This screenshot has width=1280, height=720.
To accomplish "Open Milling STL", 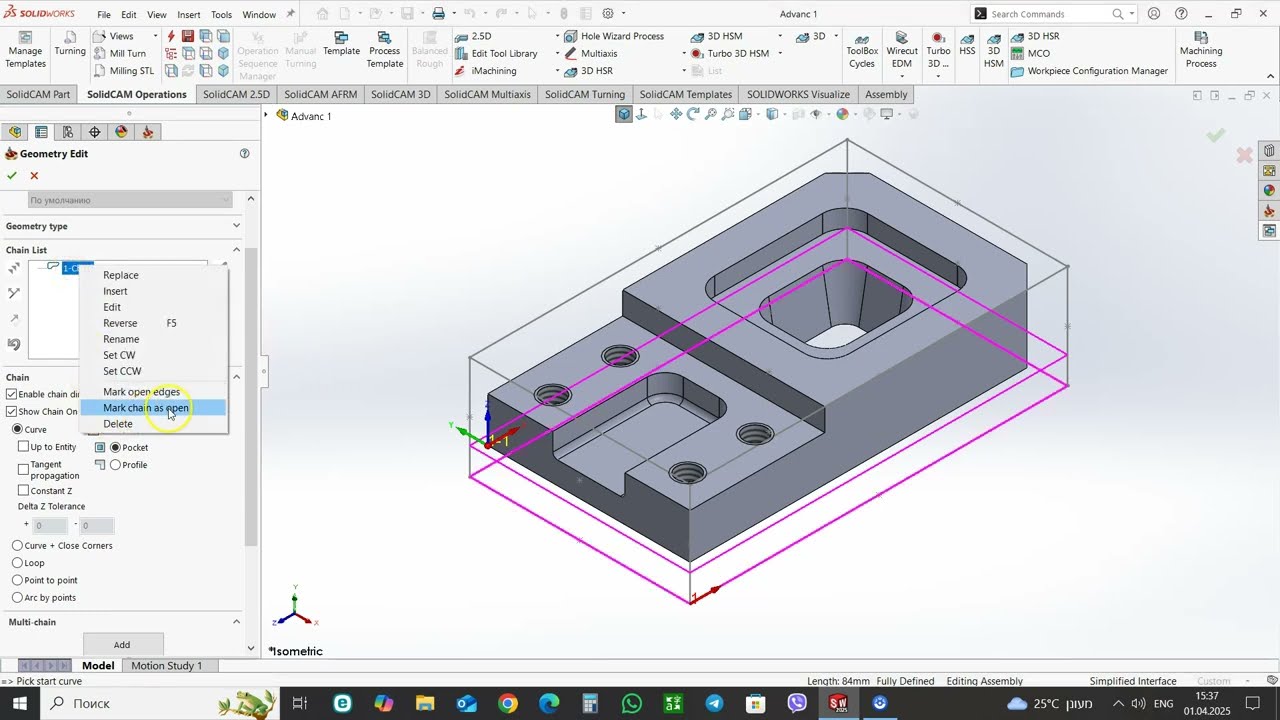I will (x=124, y=71).
